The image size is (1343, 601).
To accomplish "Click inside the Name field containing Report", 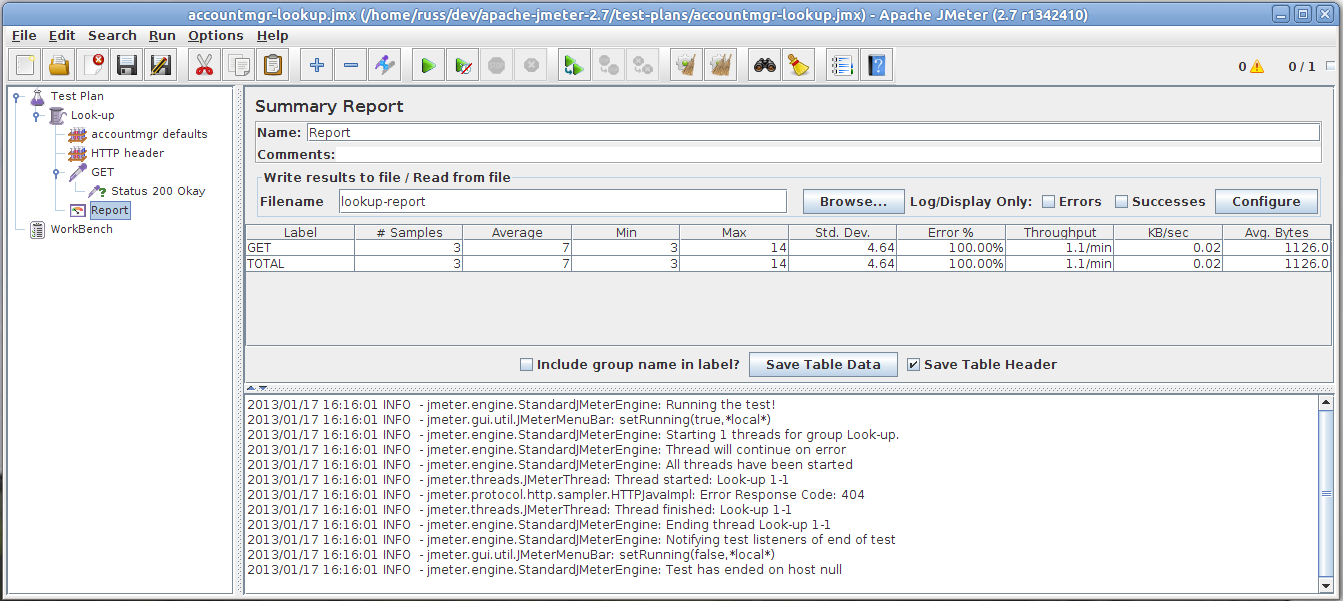I will pos(812,132).
